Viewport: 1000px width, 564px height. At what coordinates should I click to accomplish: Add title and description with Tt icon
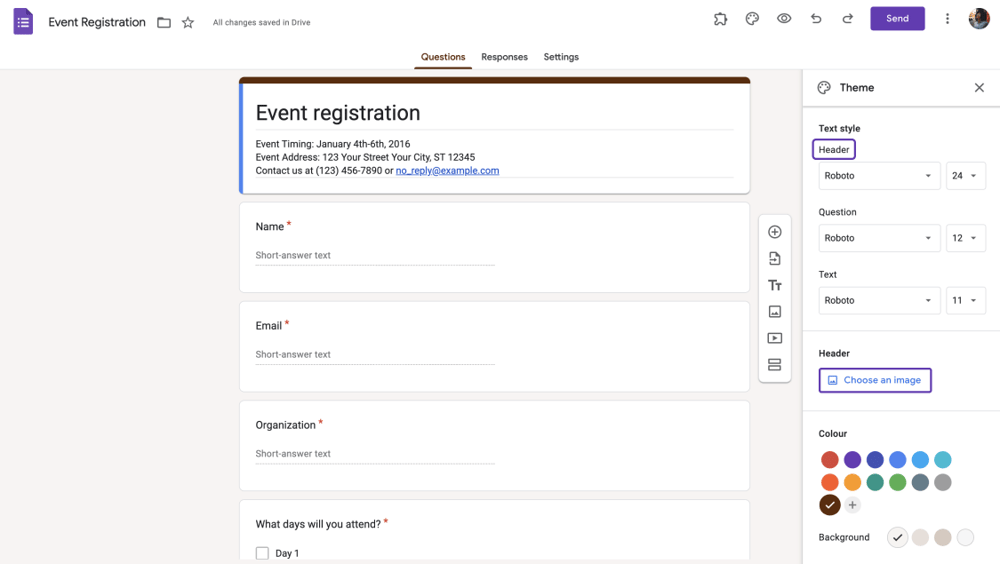point(774,285)
